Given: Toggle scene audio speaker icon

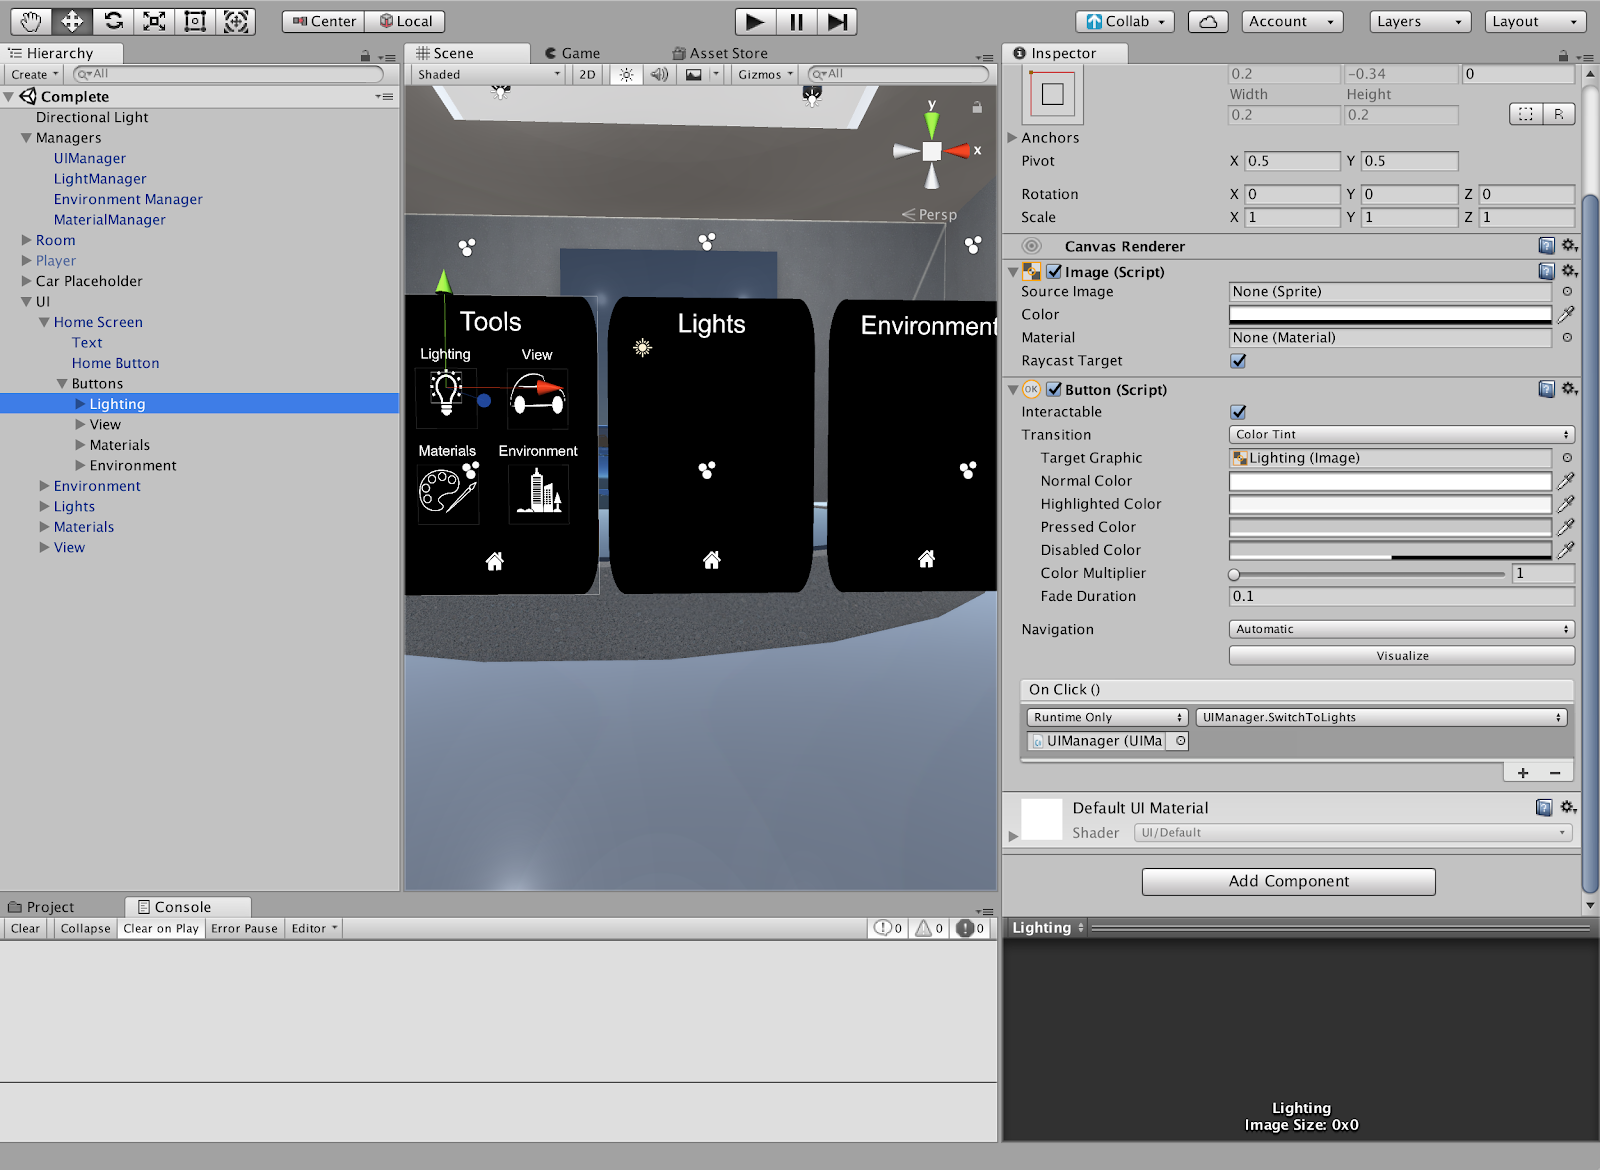Looking at the screenshot, I should click(x=659, y=74).
